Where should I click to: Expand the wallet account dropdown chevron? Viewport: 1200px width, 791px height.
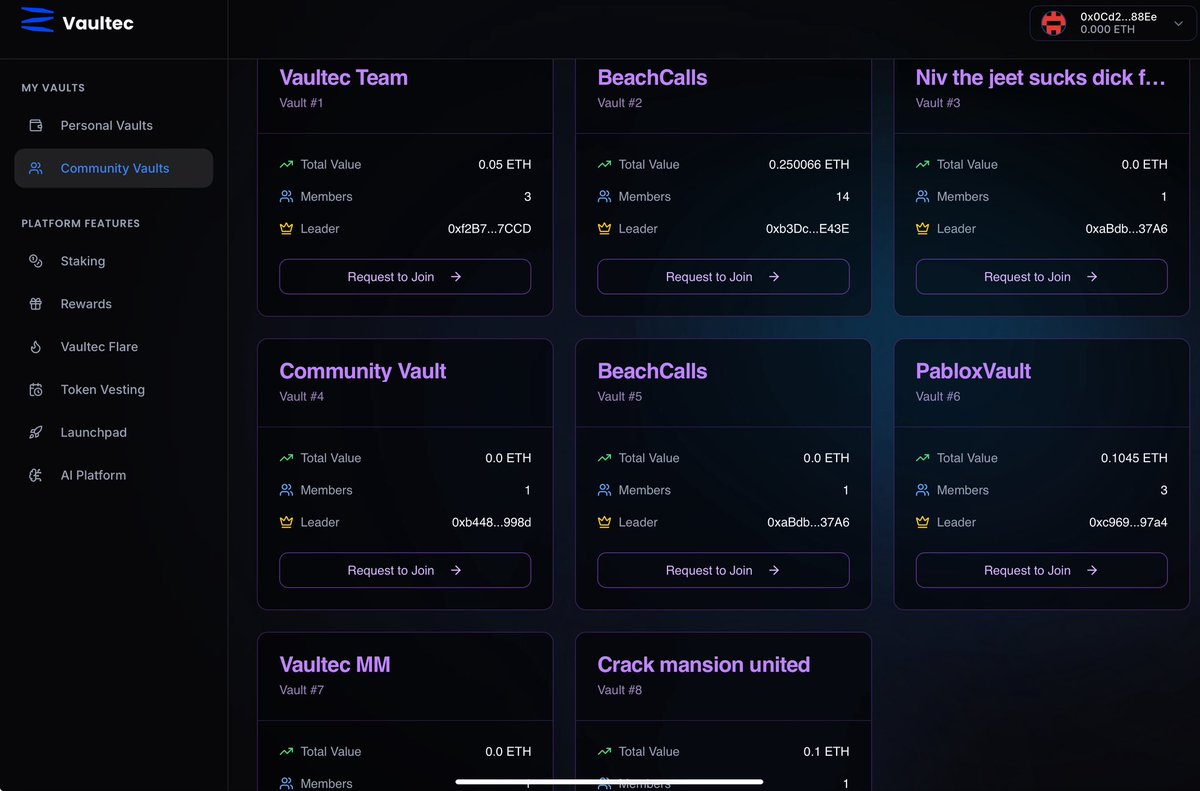tap(1179, 22)
